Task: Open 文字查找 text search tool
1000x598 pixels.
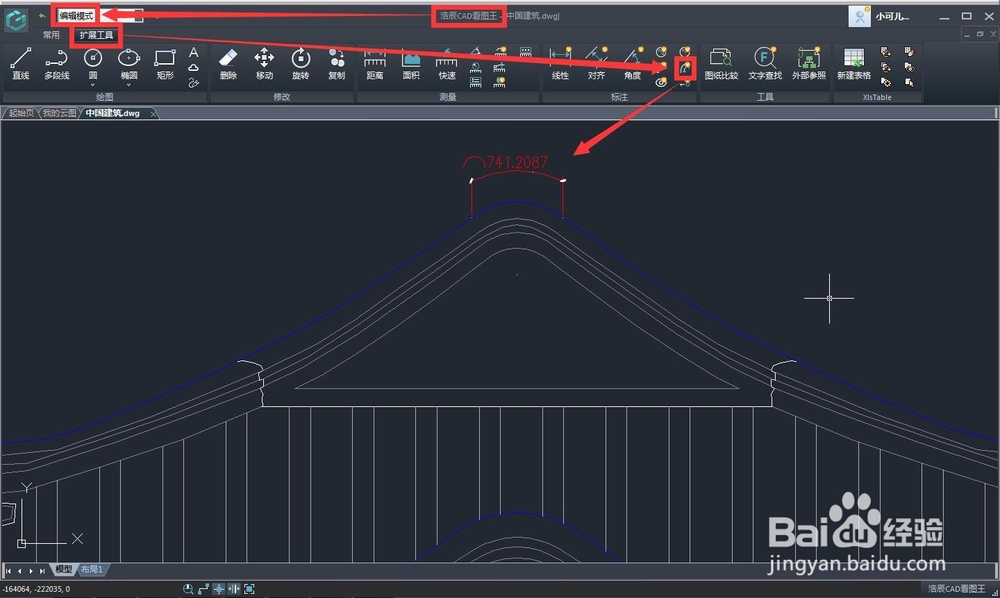Action: (765, 64)
